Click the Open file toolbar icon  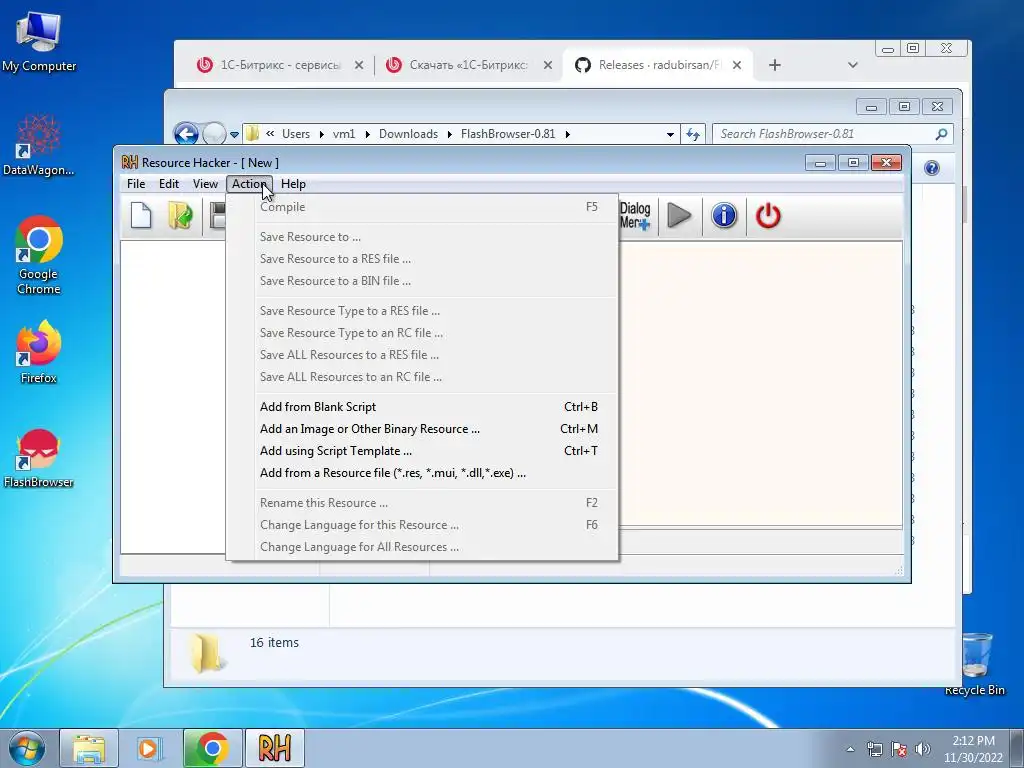click(180, 216)
